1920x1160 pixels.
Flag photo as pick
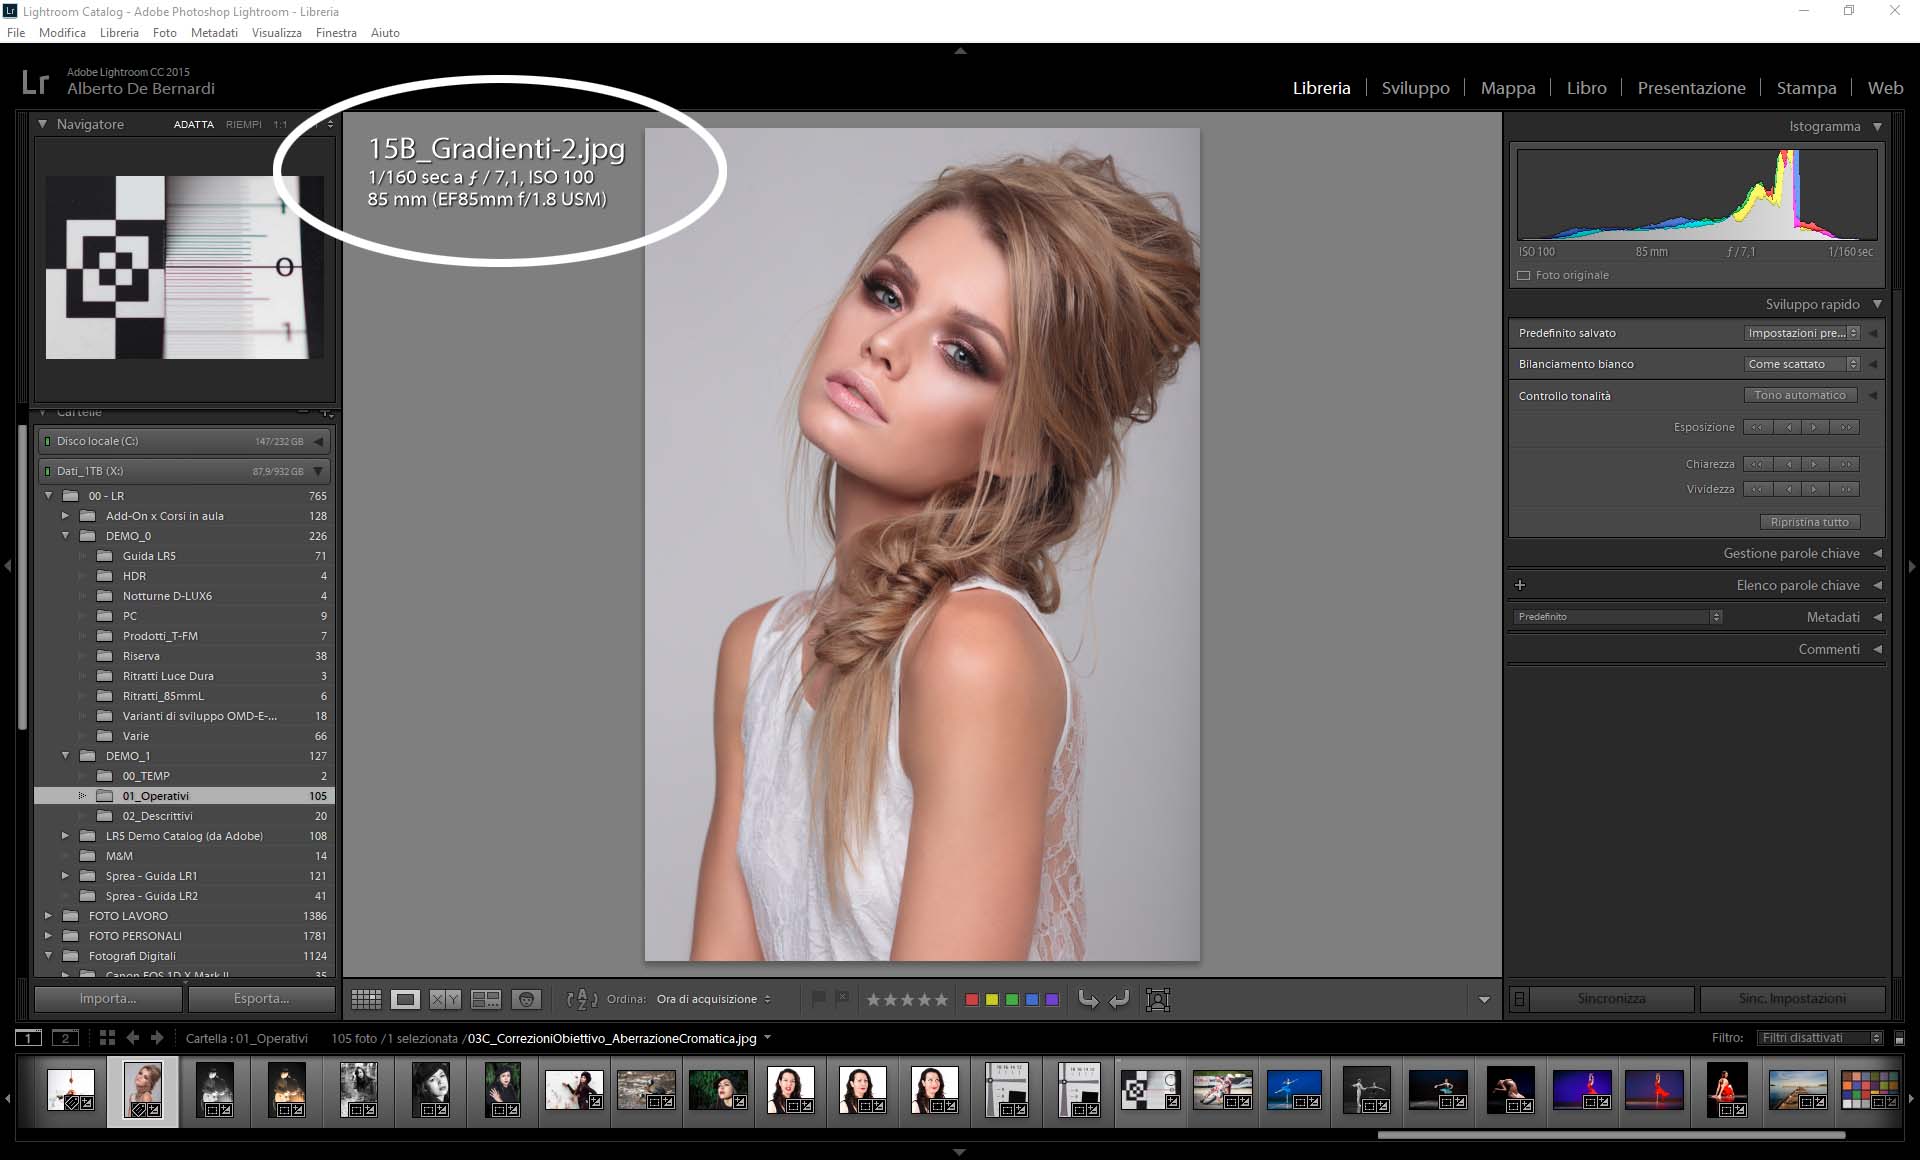point(818,998)
